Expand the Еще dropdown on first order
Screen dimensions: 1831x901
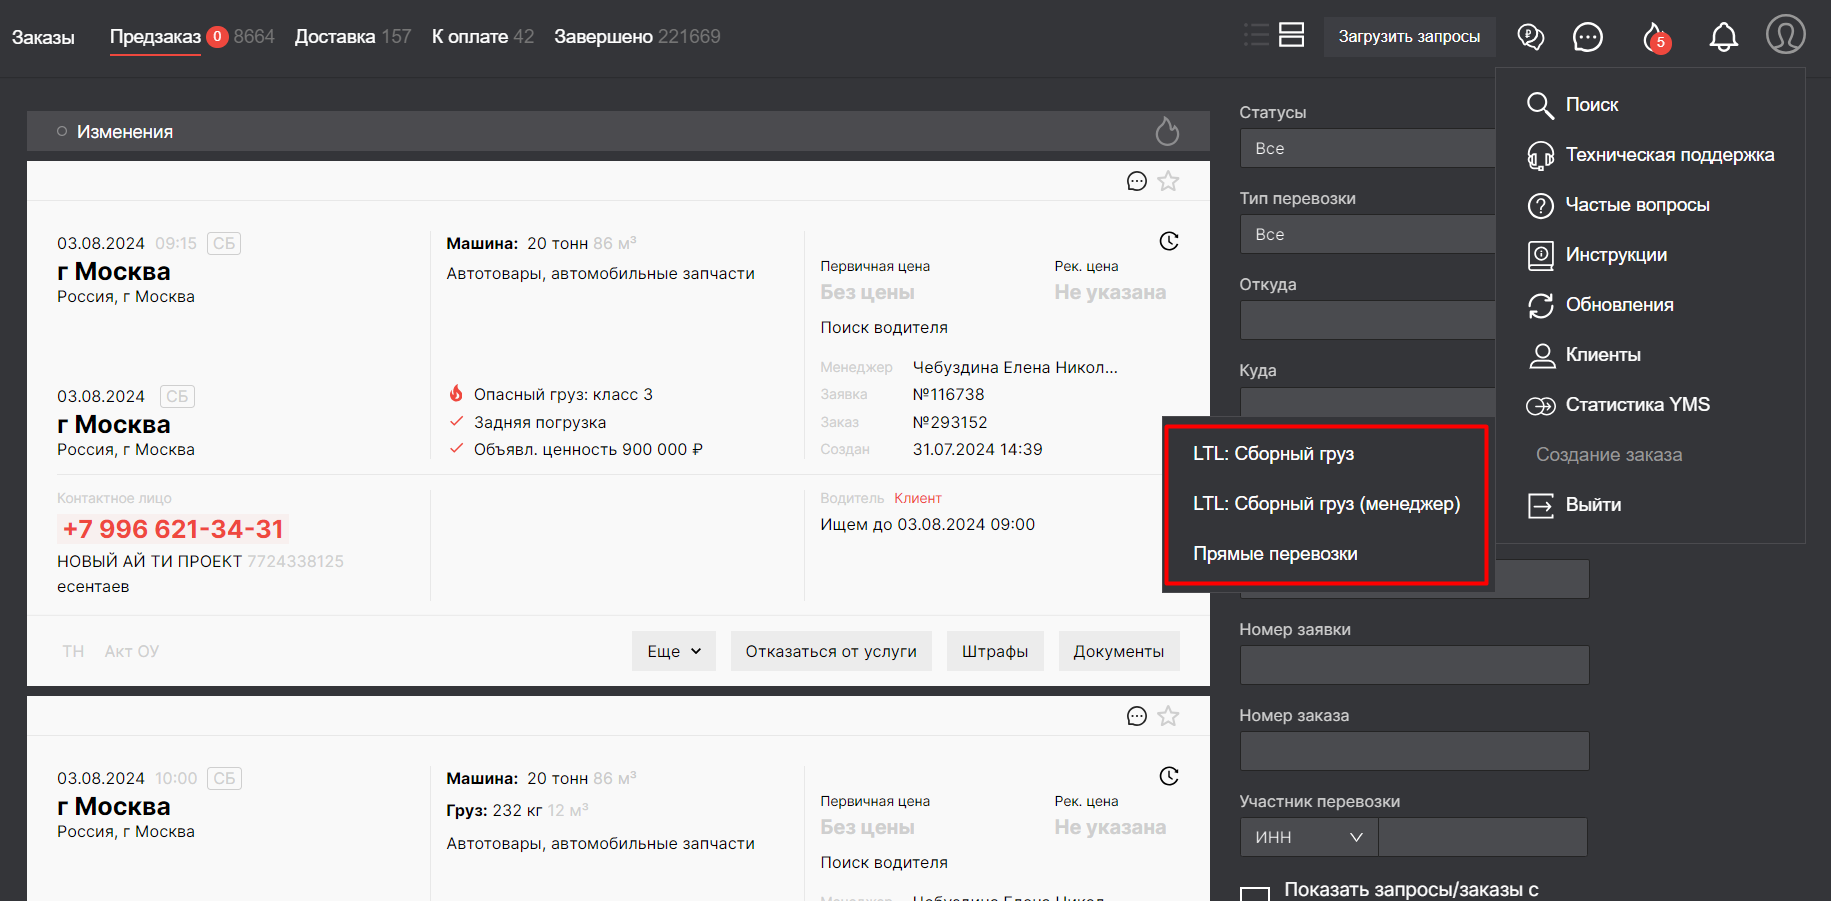click(674, 651)
